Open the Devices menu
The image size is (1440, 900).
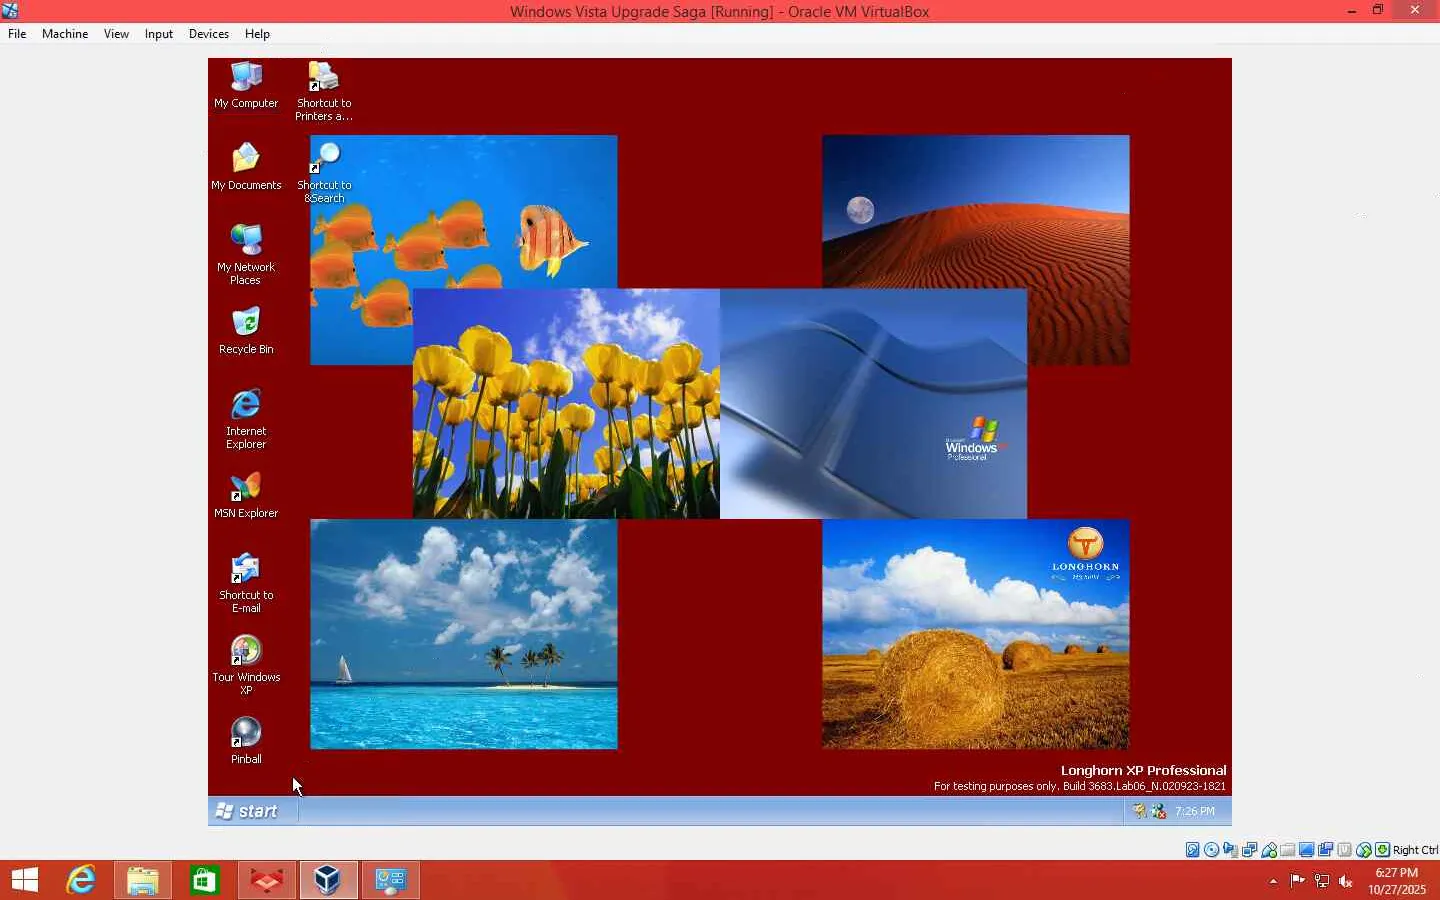[209, 34]
